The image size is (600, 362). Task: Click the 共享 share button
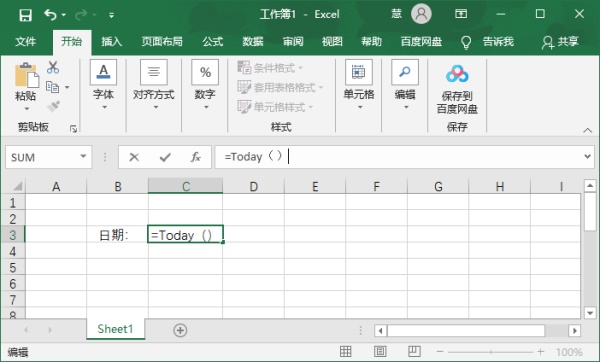click(x=560, y=42)
